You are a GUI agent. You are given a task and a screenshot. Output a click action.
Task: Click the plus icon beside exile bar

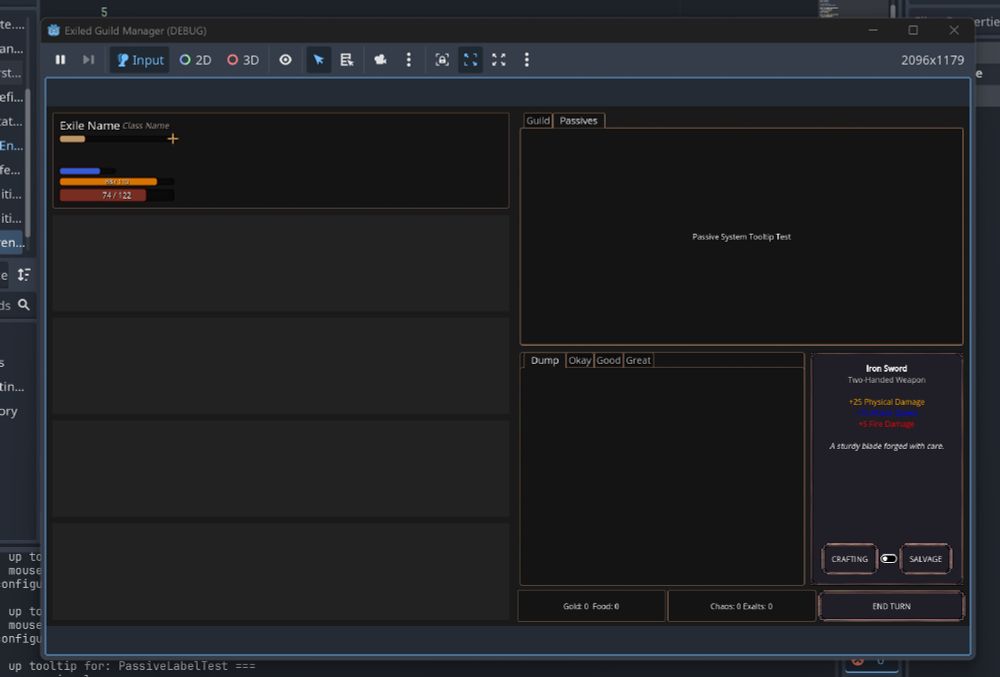coord(173,138)
